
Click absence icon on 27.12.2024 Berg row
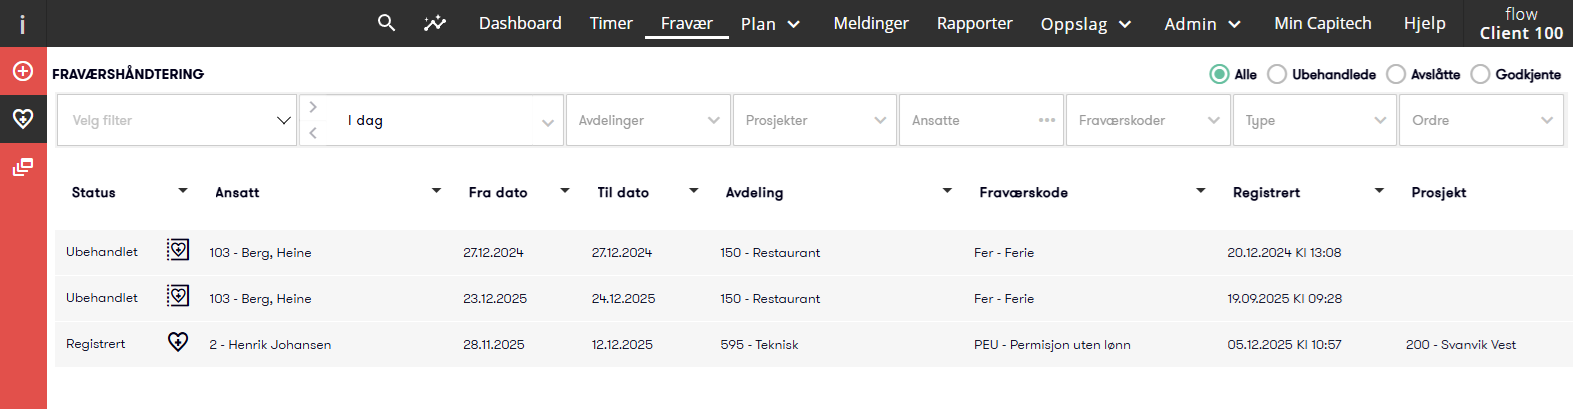pos(178,250)
